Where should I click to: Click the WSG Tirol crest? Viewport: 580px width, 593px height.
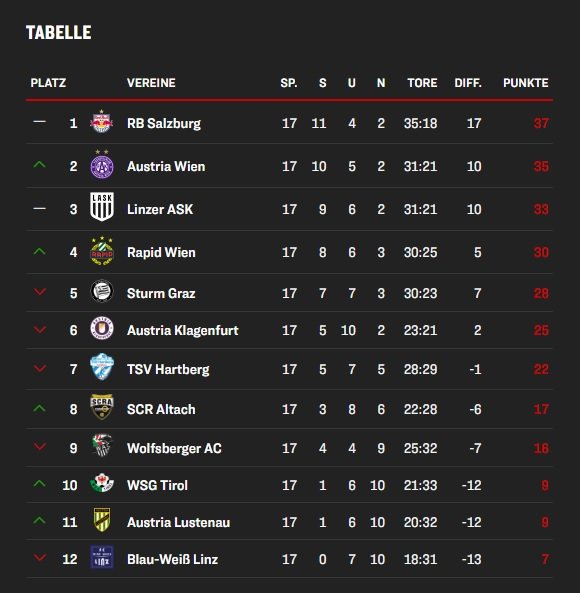tap(102, 483)
